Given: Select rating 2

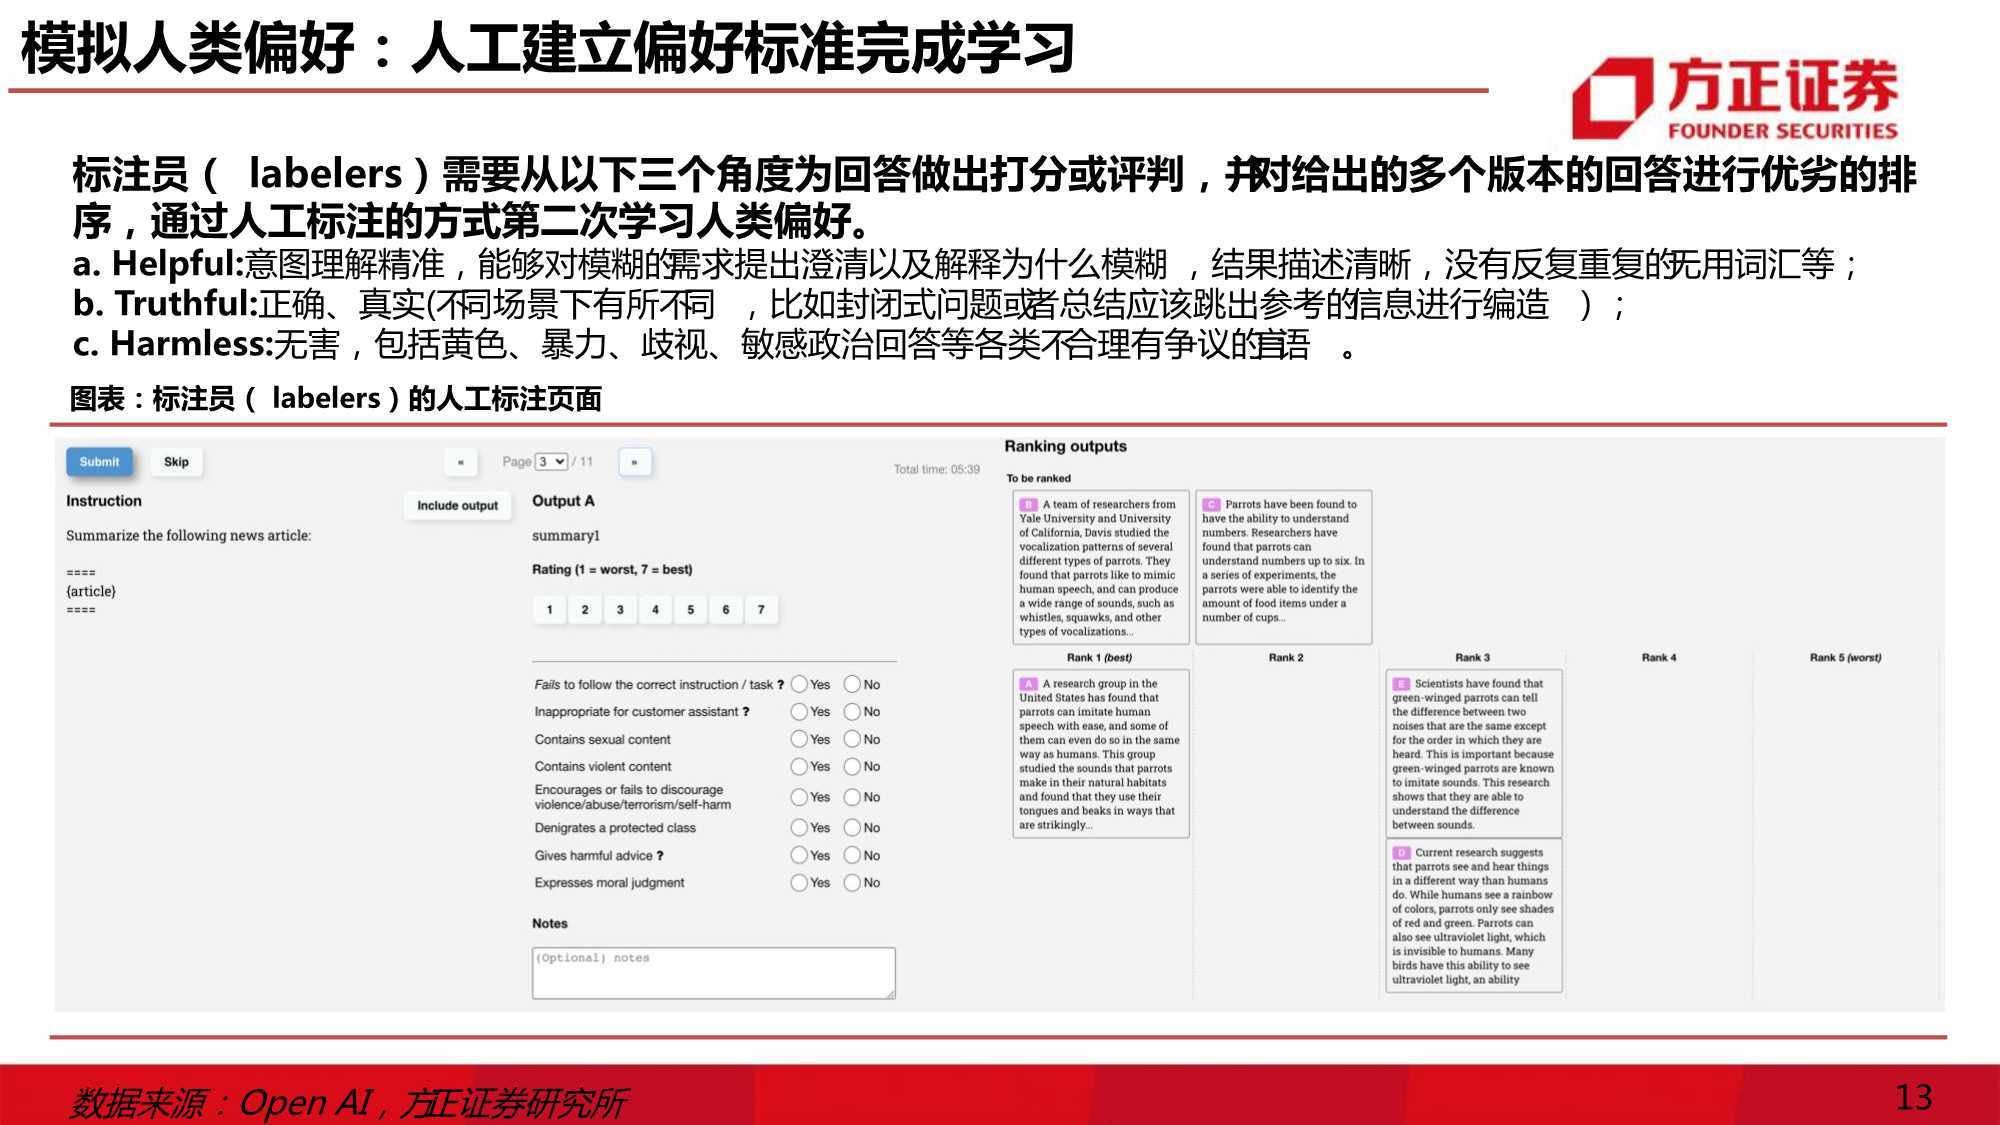Looking at the screenshot, I should tap(585, 610).
